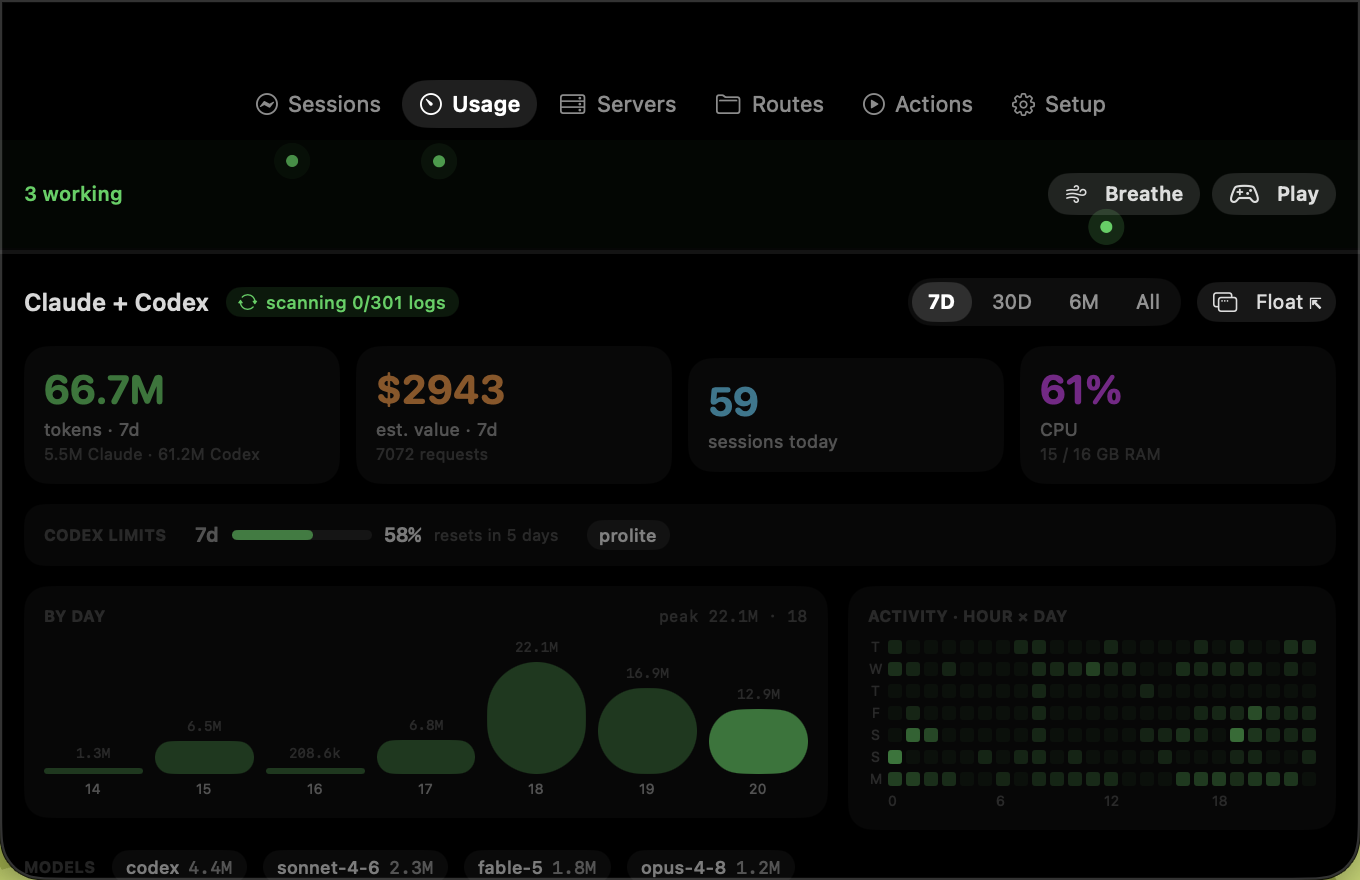Click the green session dot under Sessions
Image resolution: width=1360 pixels, height=880 pixels.
292,161
